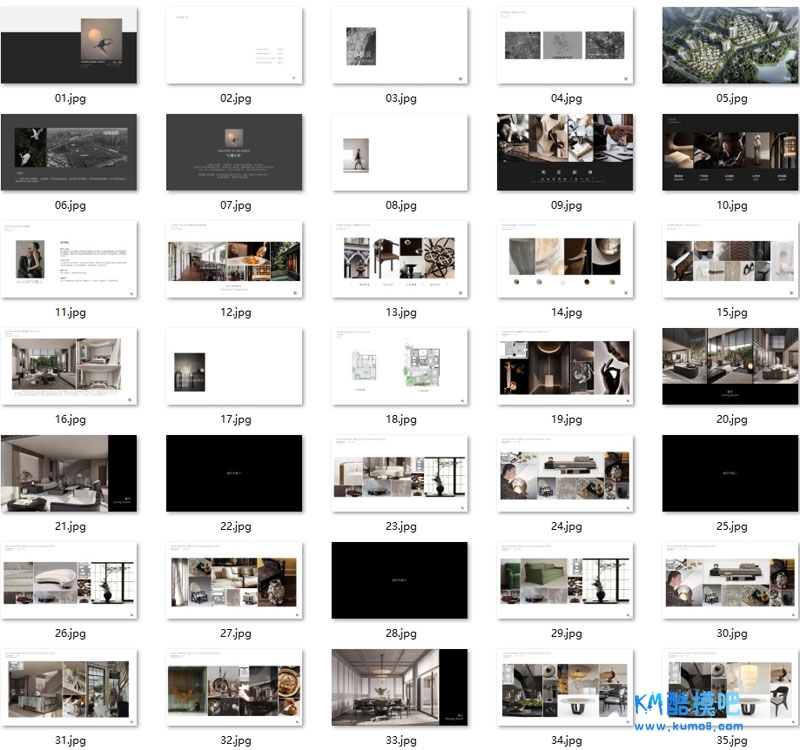This screenshot has height=750, width=800.
Task: Open the 09.jpg collage thumbnail
Action: tap(565, 152)
